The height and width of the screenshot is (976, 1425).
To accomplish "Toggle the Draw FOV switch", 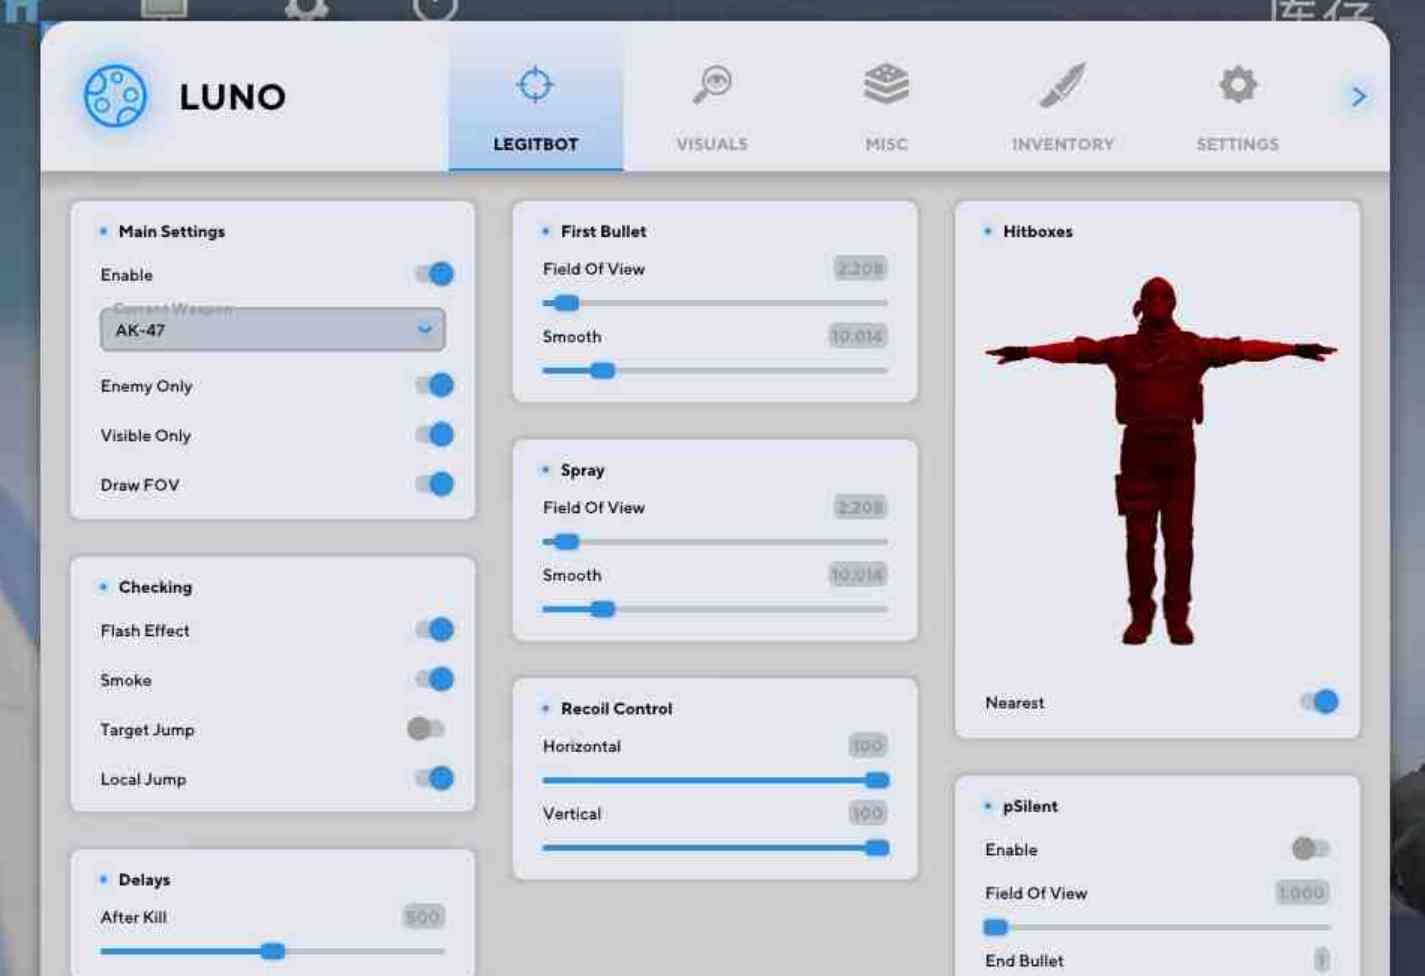I will pyautogui.click(x=435, y=484).
